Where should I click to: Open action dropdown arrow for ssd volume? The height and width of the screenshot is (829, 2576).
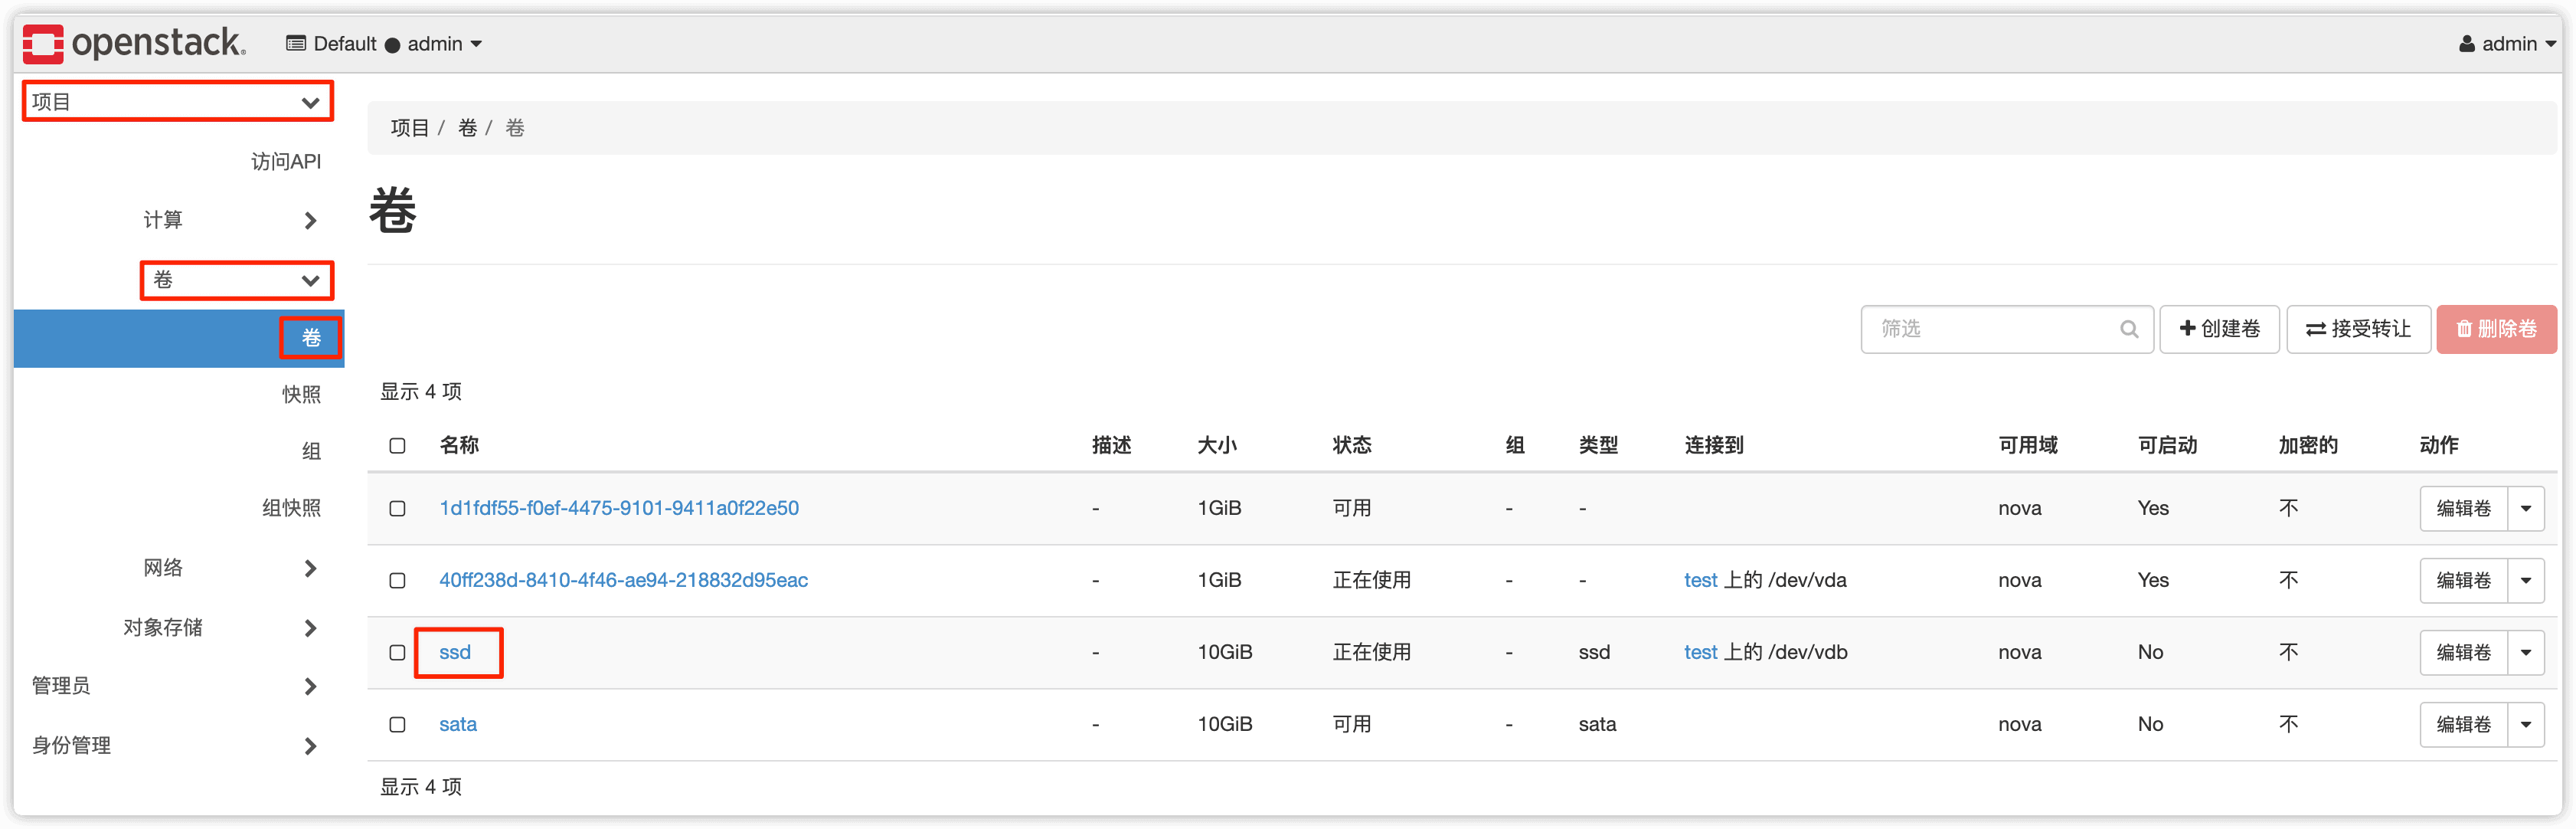[x=2525, y=653]
